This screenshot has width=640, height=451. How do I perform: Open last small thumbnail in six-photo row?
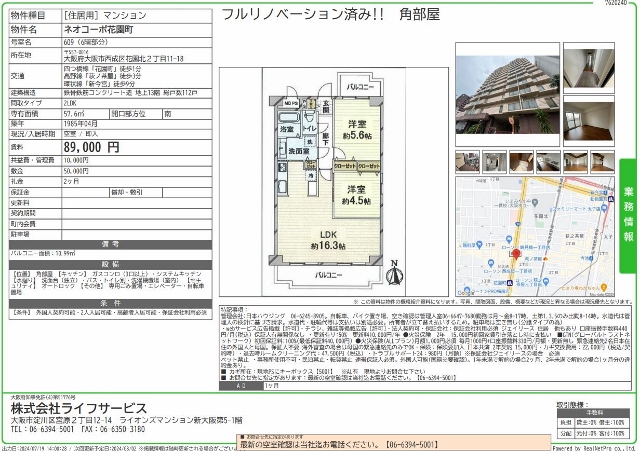tap(602, 162)
